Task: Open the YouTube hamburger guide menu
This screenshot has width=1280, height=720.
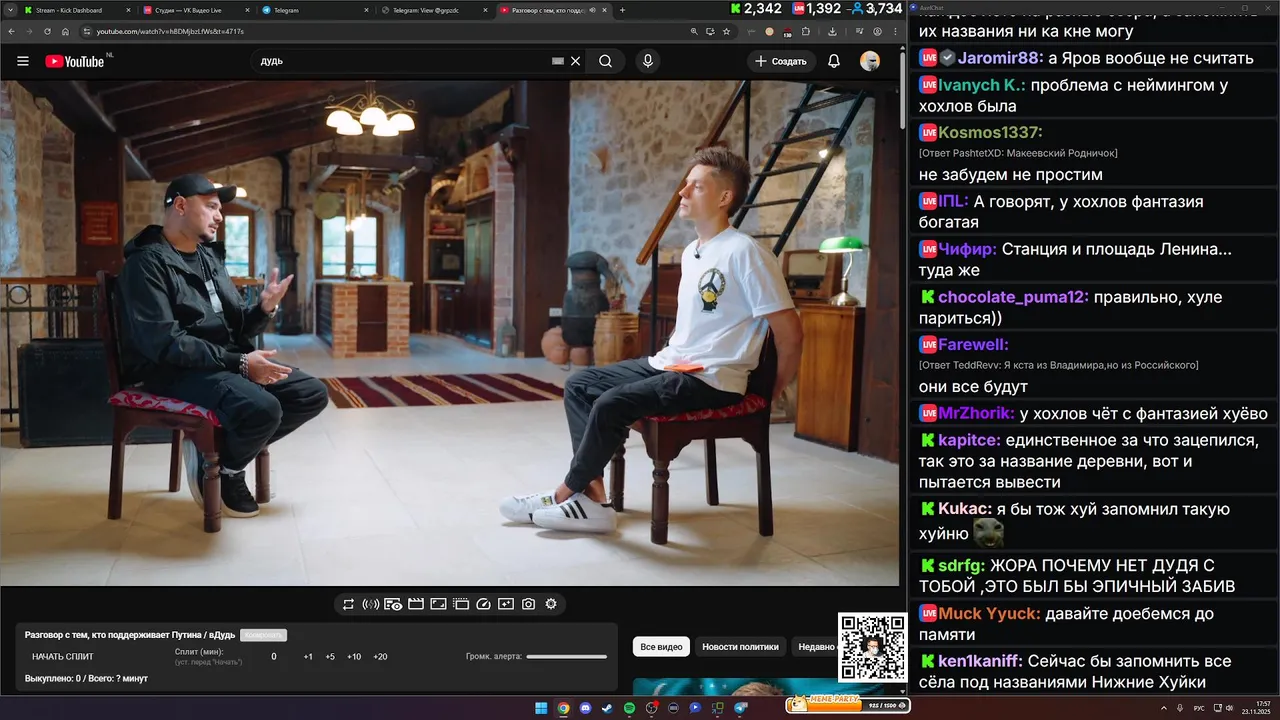Action: 22,61
